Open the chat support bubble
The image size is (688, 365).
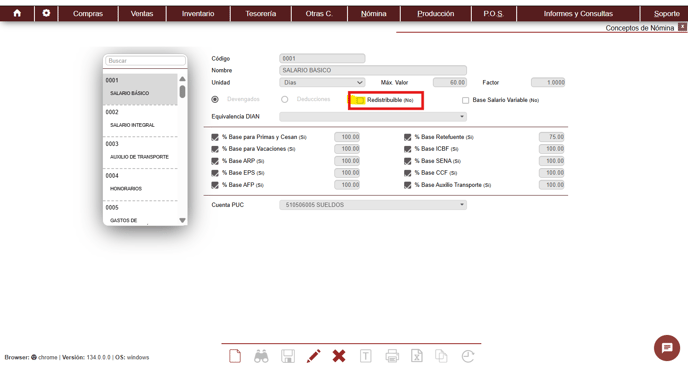tap(667, 348)
